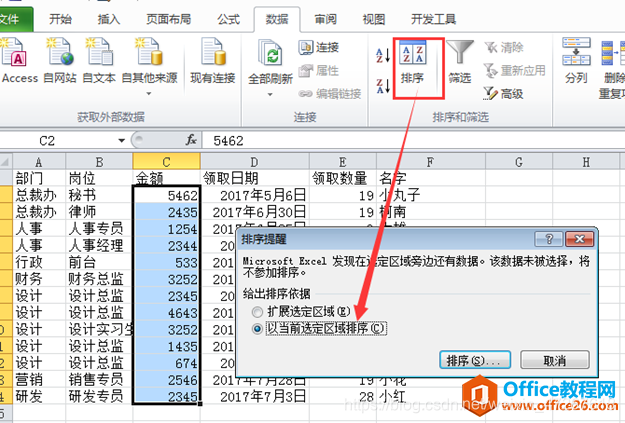Click cell containing 2017年7月3日

[254, 396]
